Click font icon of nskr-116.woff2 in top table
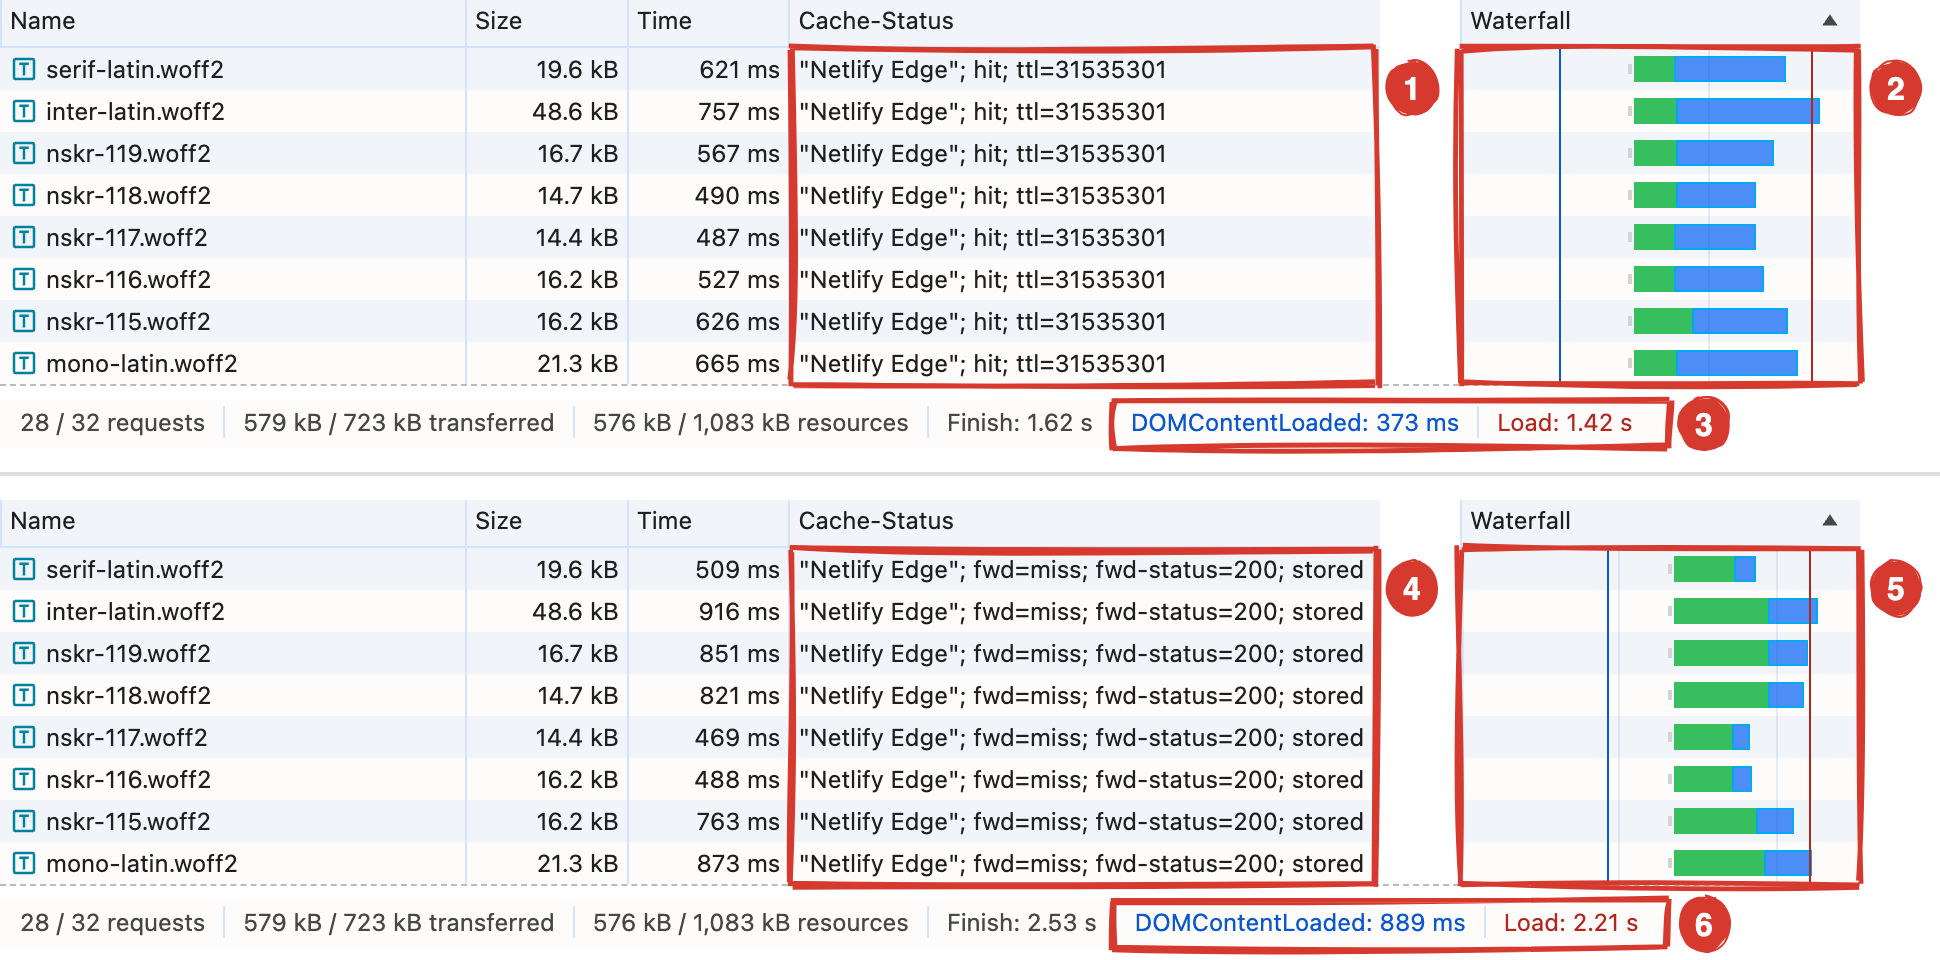 [24, 279]
